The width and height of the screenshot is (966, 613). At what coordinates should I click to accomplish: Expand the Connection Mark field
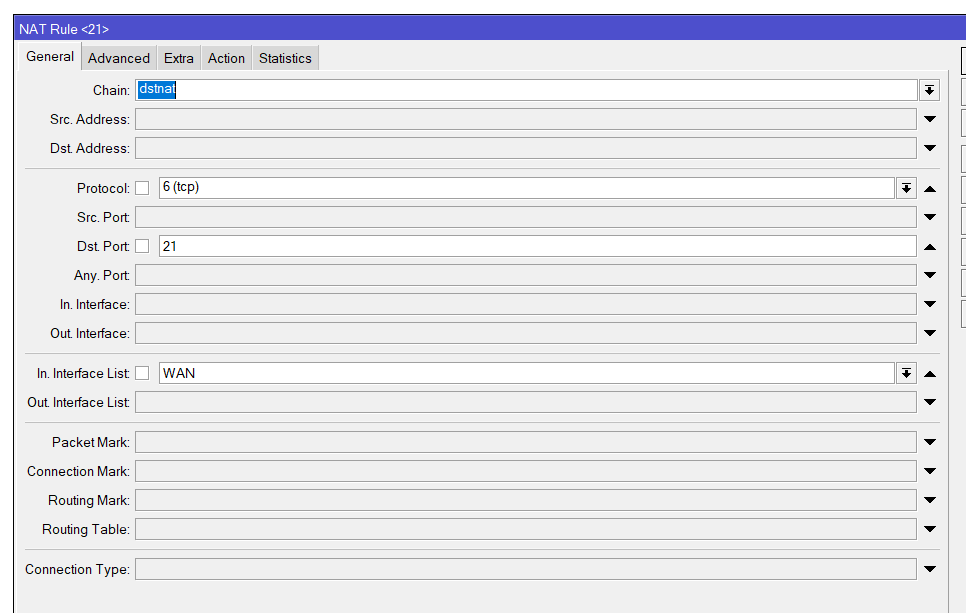pyautogui.click(x=930, y=471)
